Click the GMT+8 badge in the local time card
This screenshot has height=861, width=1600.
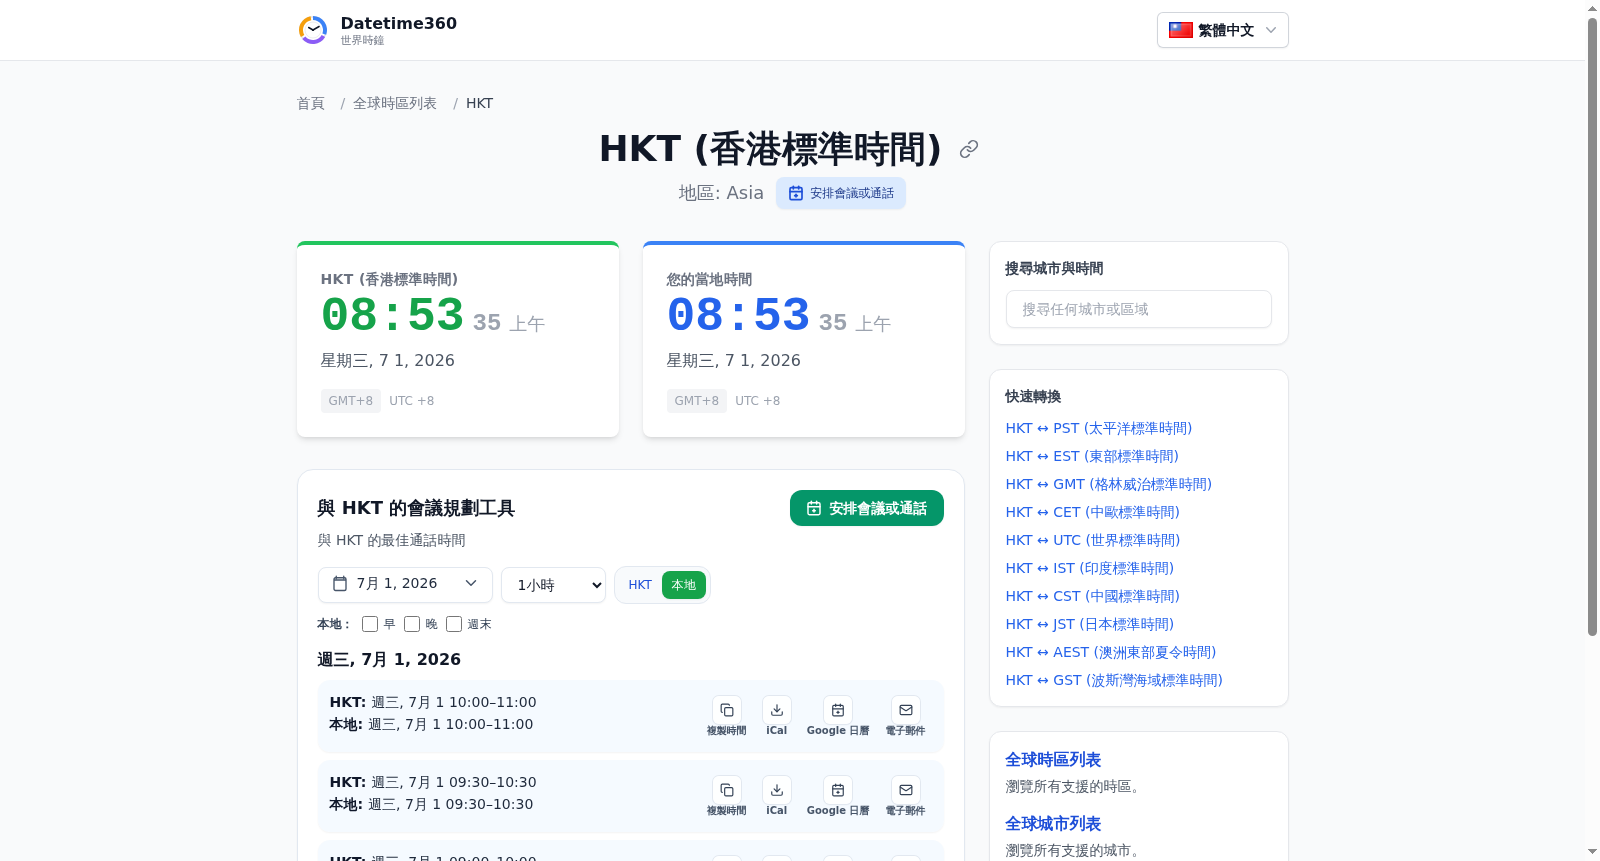point(697,401)
